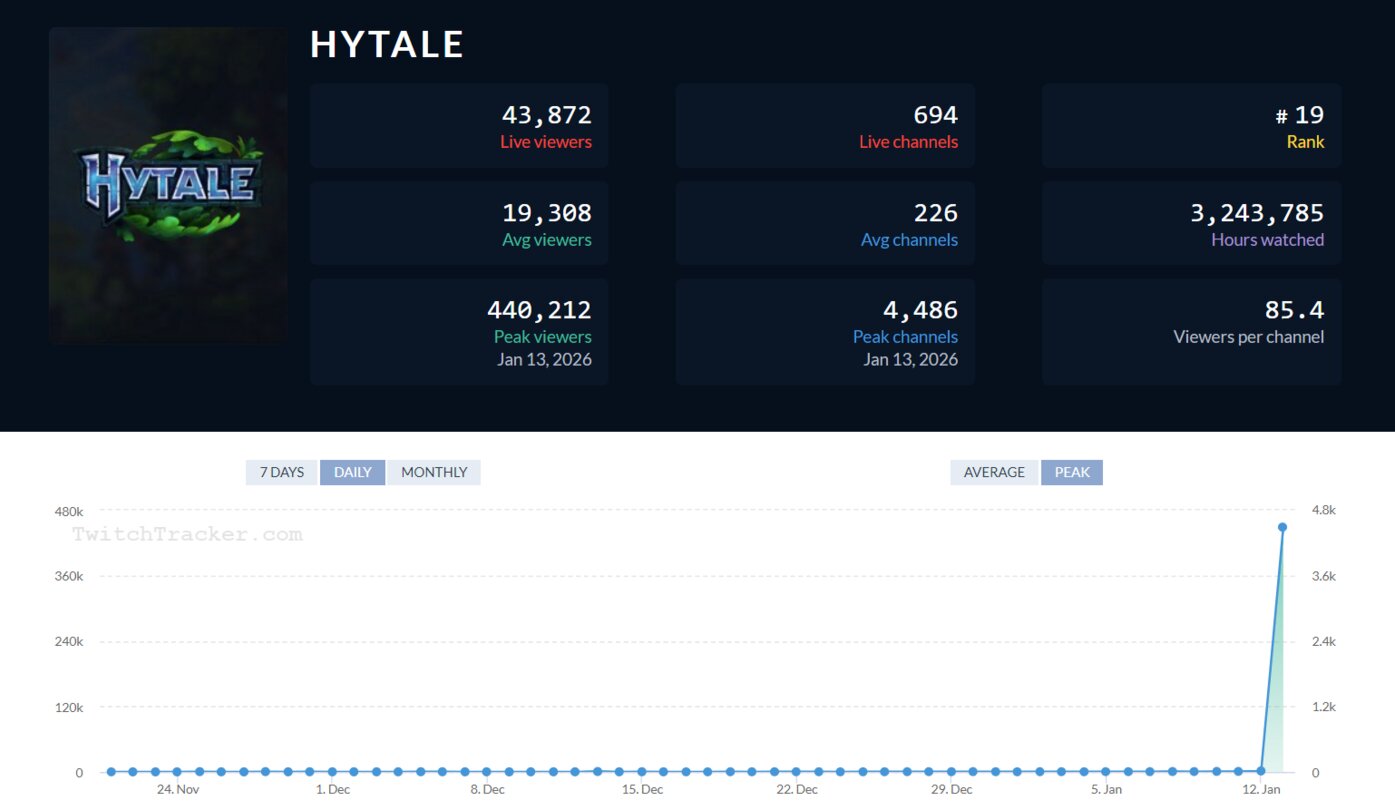Switch chart to the 7 DAYS view
Image resolution: width=1395 pixels, height=810 pixels.
coord(281,472)
